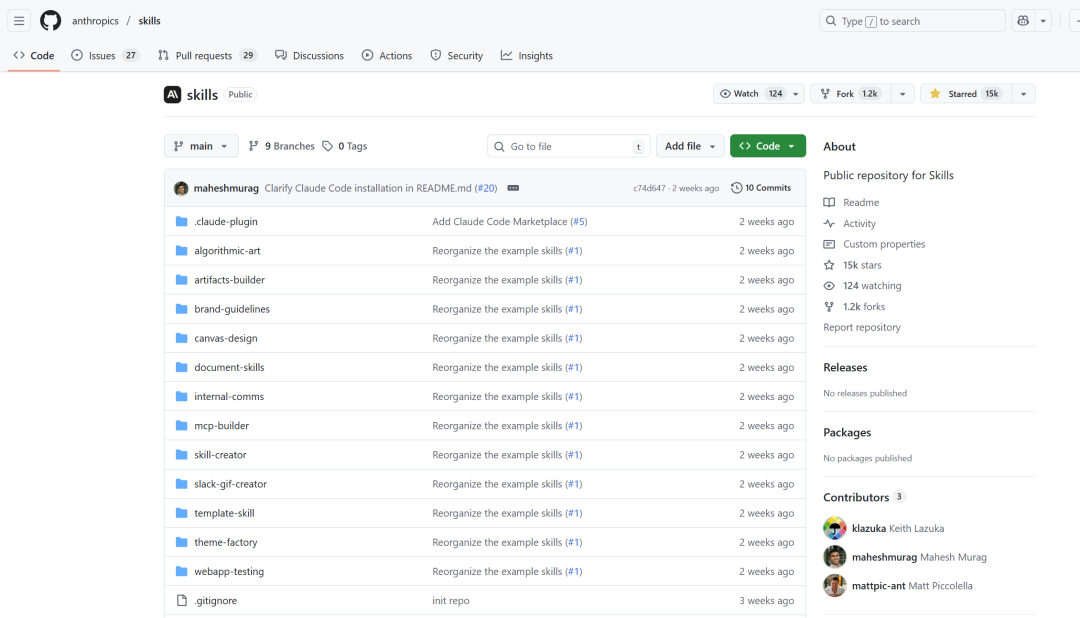Open the algorithmic-art folder

(227, 251)
